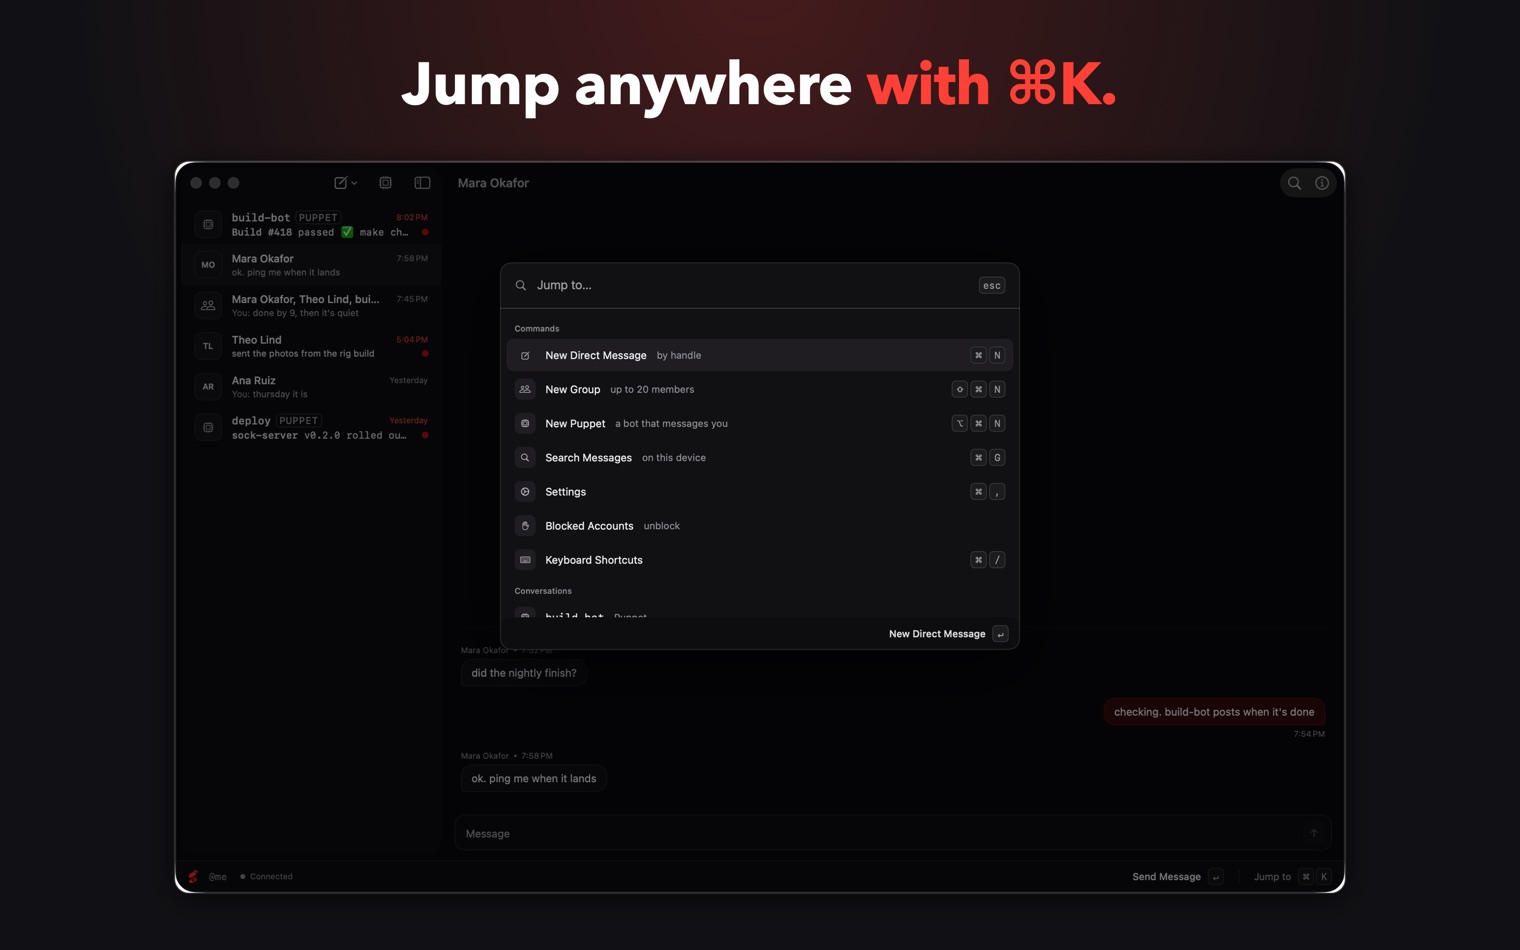This screenshot has width=1520, height=950.
Task: Open the puppet icon in sidebar toolbar
Action: point(385,183)
